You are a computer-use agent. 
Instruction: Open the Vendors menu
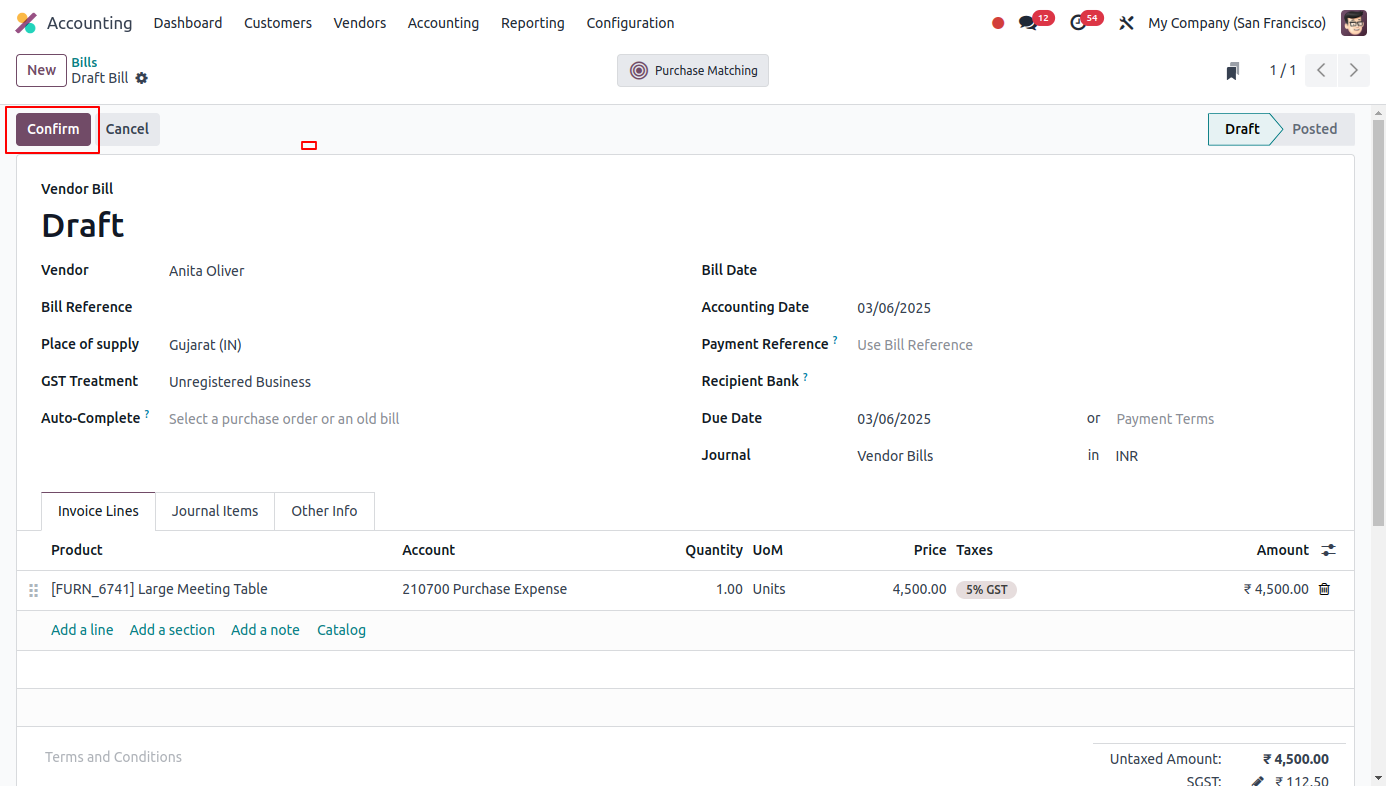pos(359,22)
